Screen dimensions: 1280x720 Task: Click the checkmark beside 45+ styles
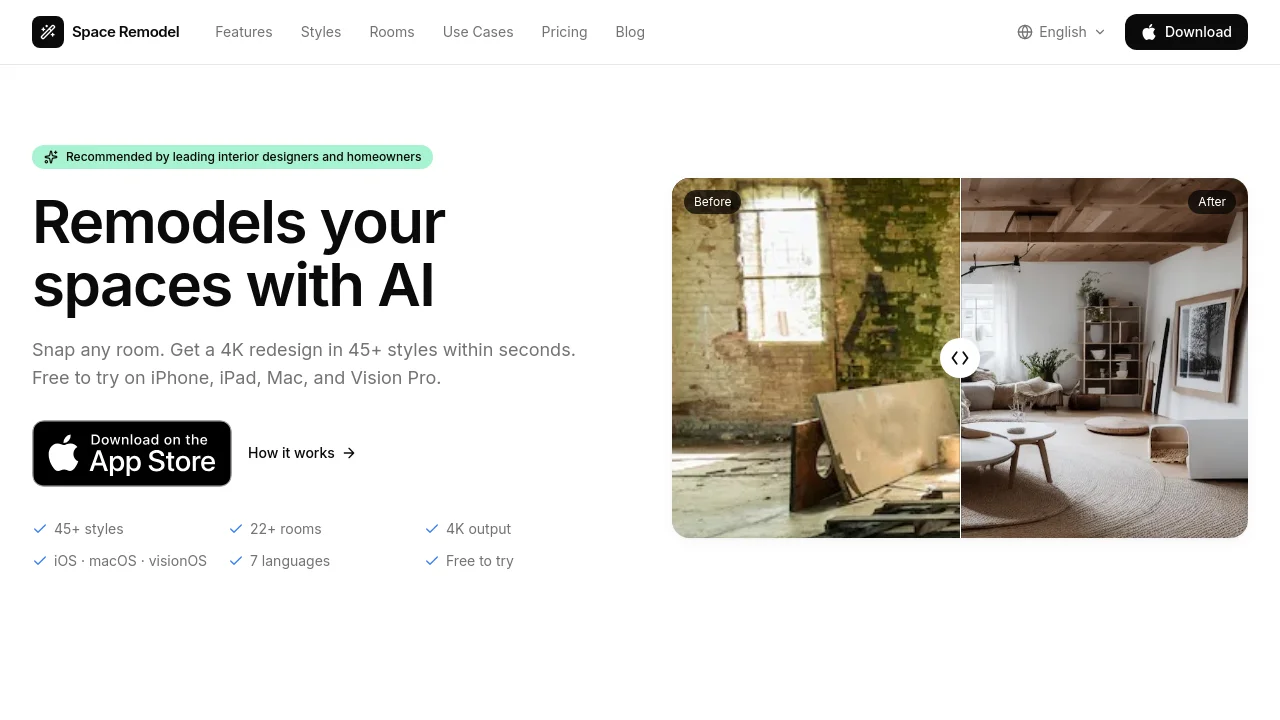[40, 529]
